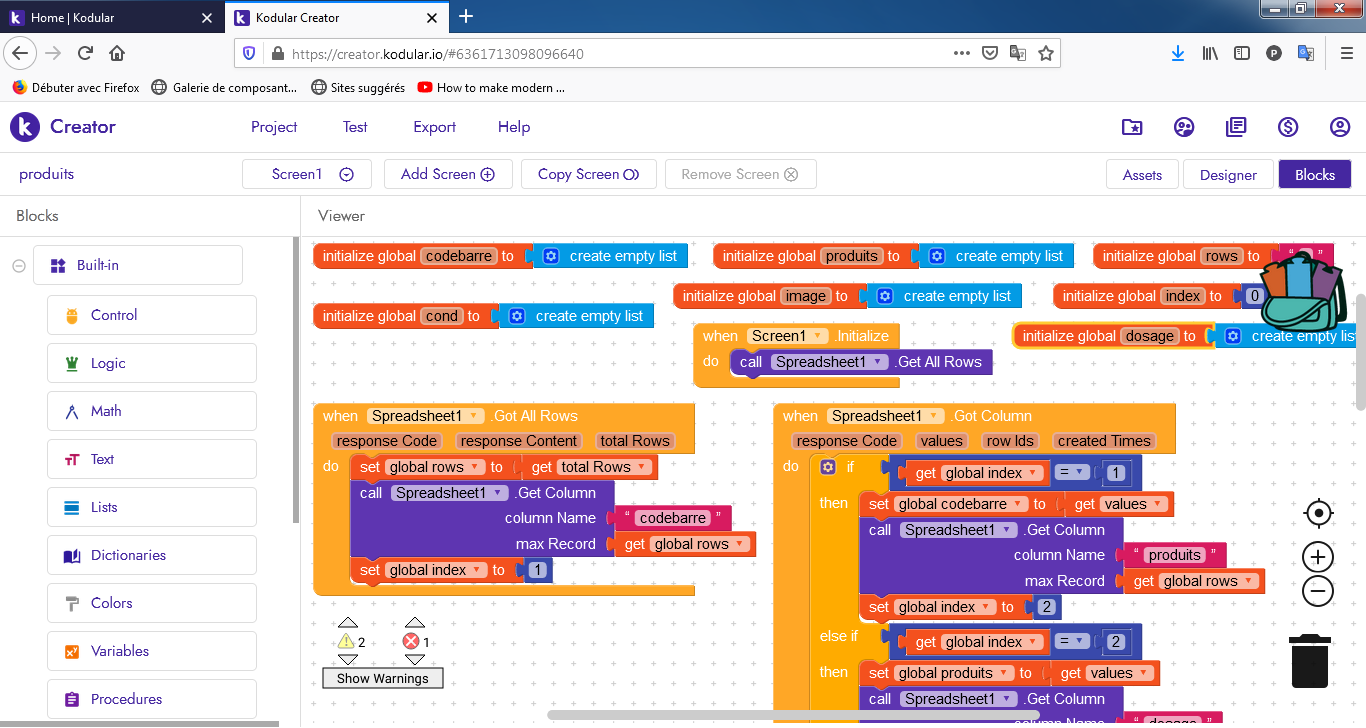Open the account profile icon
This screenshot has height=728, width=1366.
tap(1340, 127)
